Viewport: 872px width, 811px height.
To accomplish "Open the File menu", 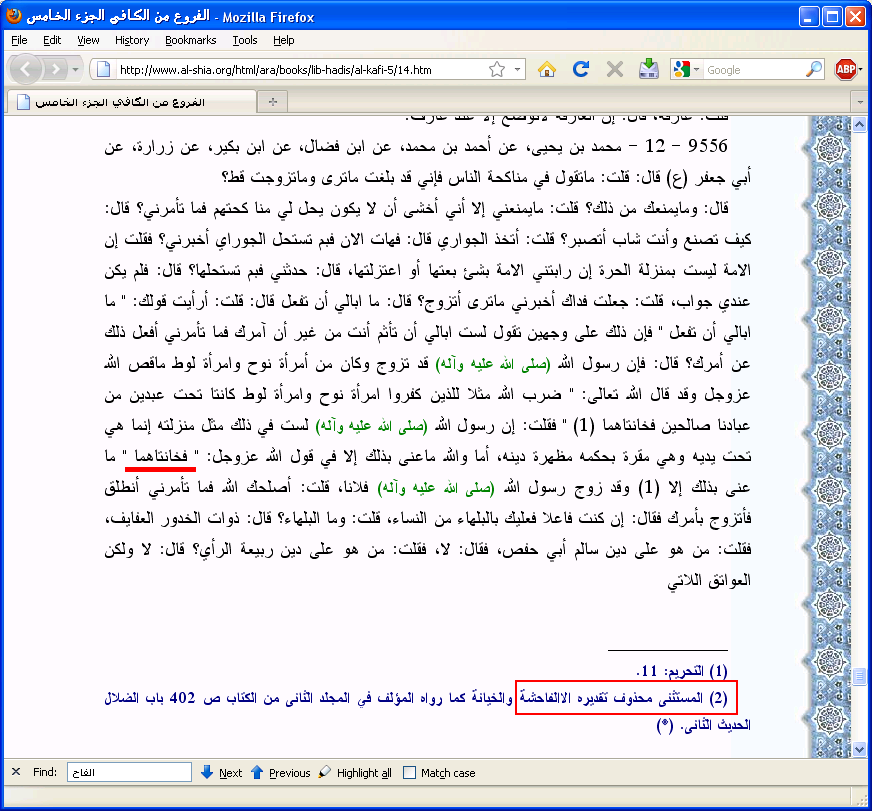I will coord(19,40).
